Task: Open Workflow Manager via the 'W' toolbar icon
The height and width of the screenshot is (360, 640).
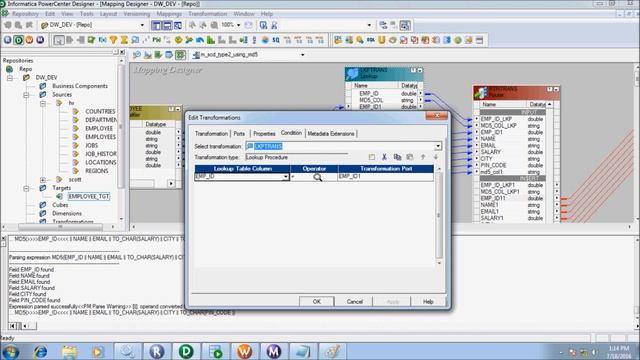Action: coord(29,40)
